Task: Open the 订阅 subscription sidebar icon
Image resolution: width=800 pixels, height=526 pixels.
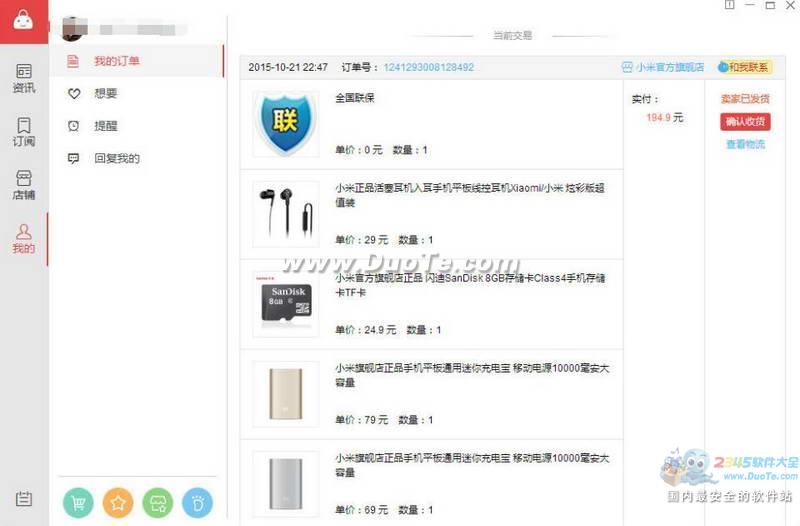Action: pos(24,132)
